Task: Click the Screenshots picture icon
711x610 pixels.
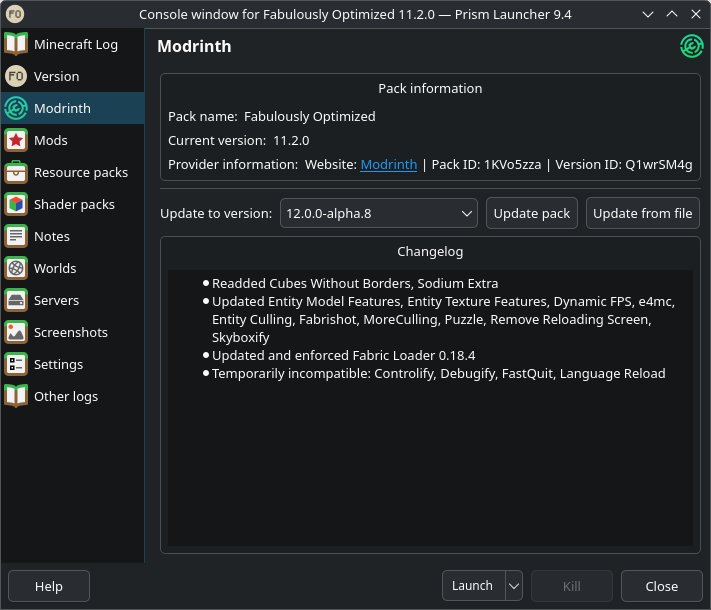Action: 16,332
